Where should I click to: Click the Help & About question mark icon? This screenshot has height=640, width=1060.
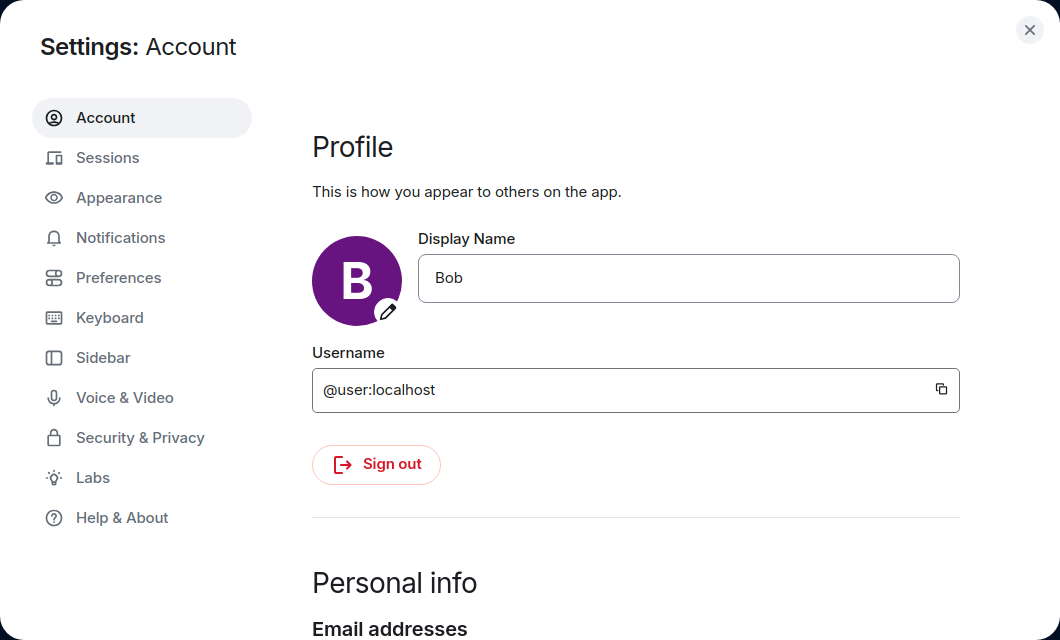point(54,518)
